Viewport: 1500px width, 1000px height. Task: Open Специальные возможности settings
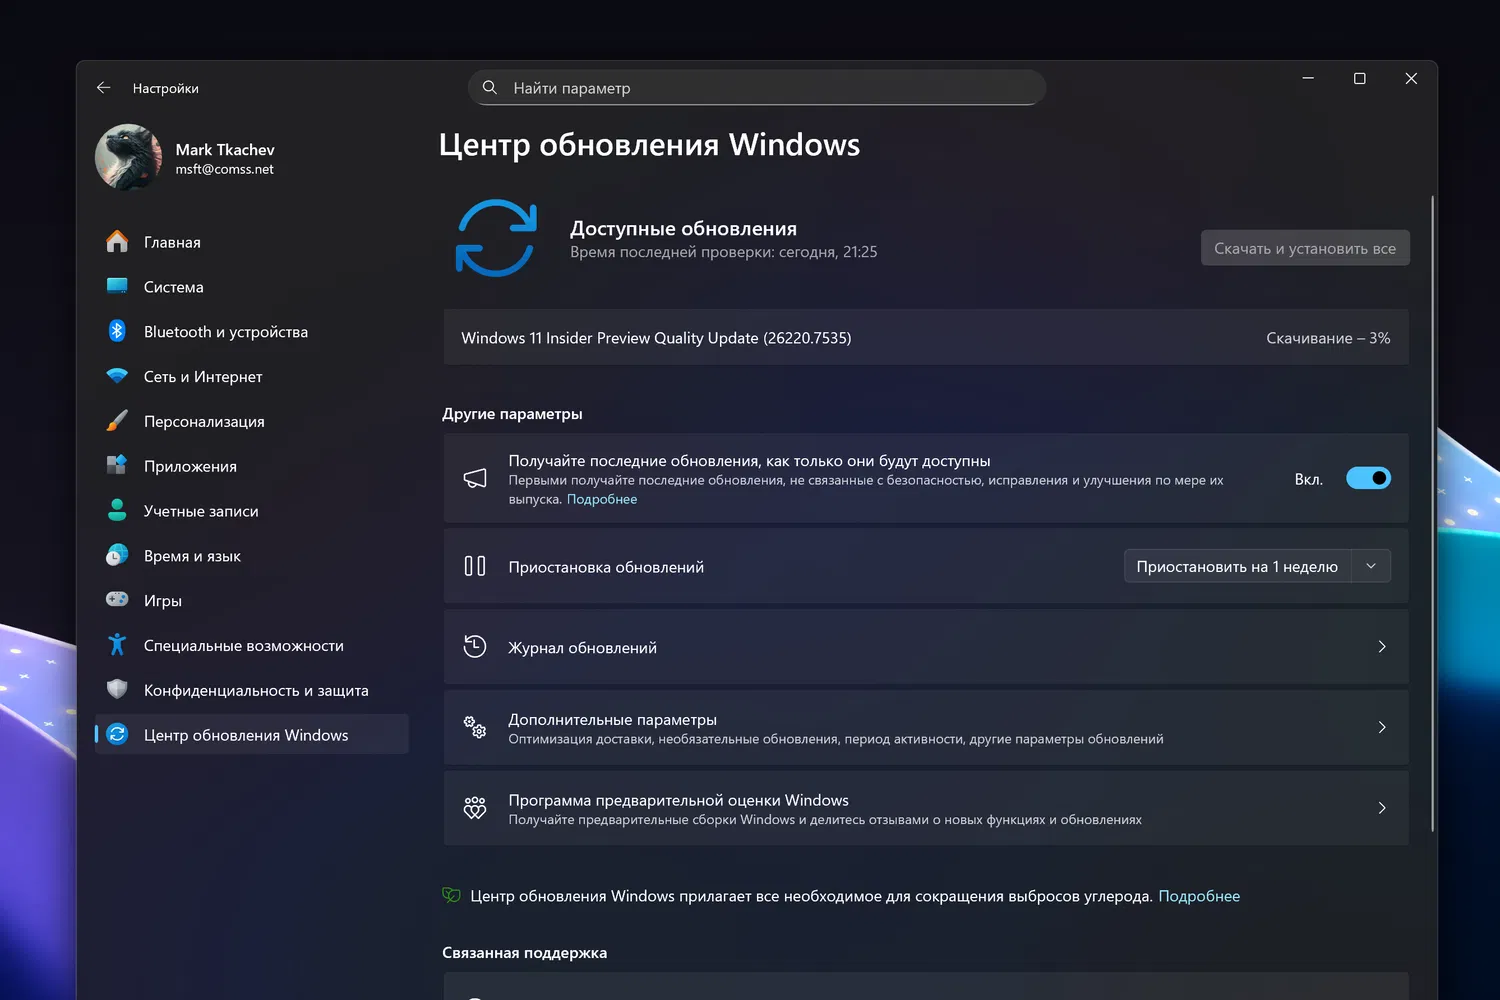244,645
